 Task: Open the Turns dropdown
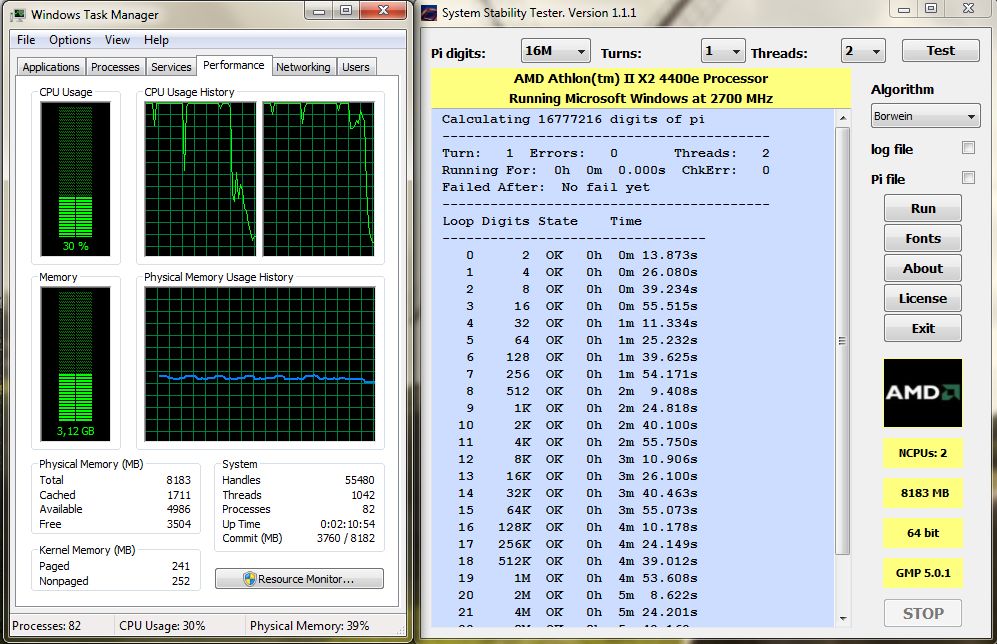[x=723, y=51]
